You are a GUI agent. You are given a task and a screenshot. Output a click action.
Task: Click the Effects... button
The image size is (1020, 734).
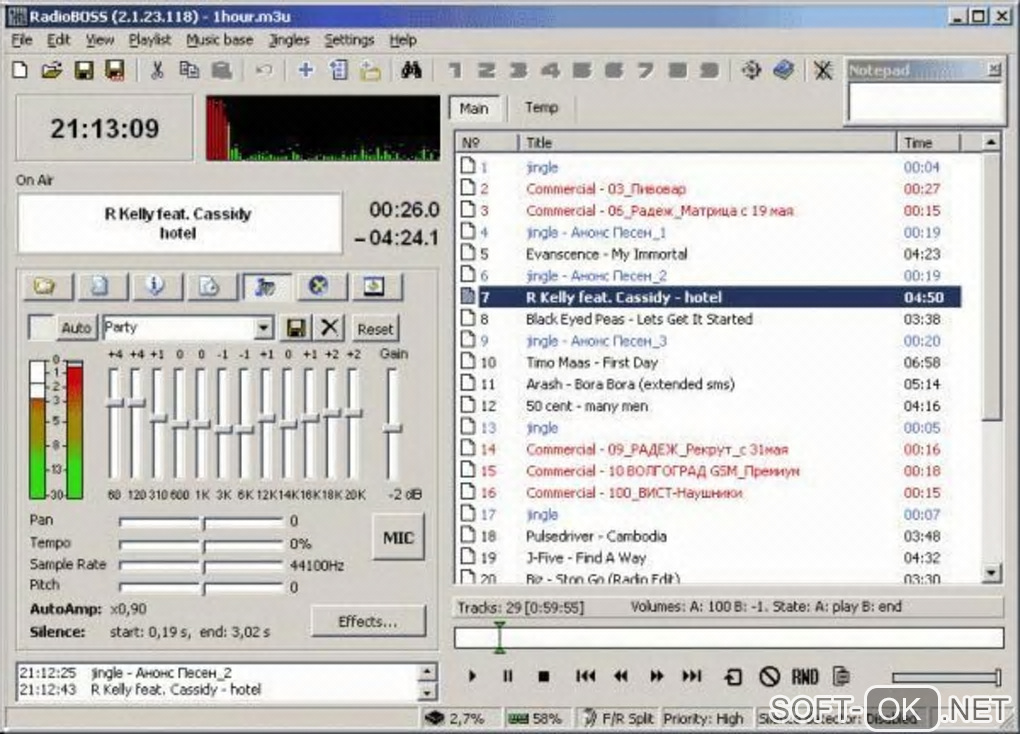[367, 621]
